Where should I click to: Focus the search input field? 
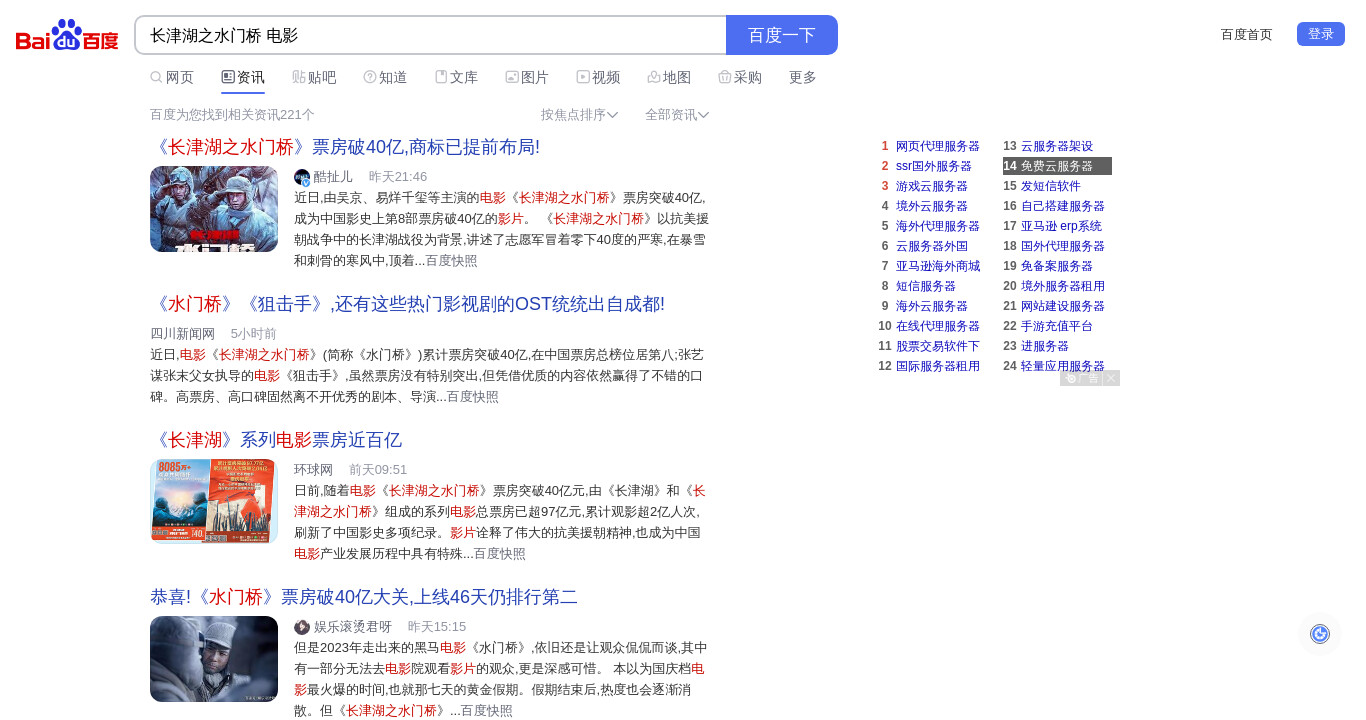[x=430, y=35]
